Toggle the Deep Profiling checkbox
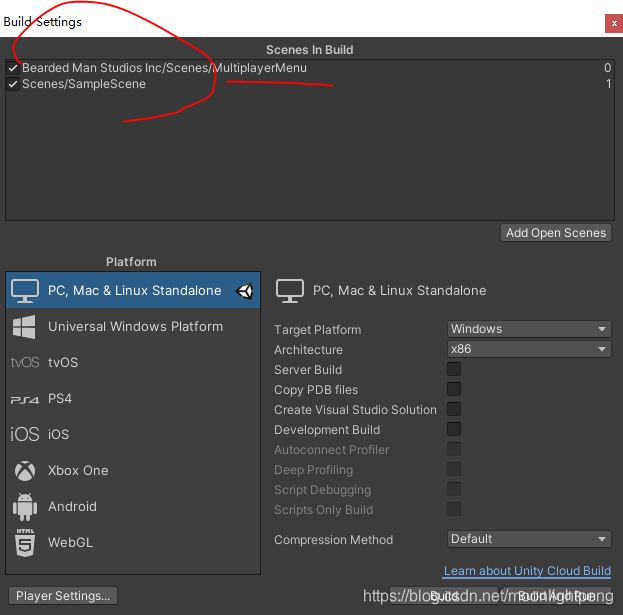 pos(454,469)
